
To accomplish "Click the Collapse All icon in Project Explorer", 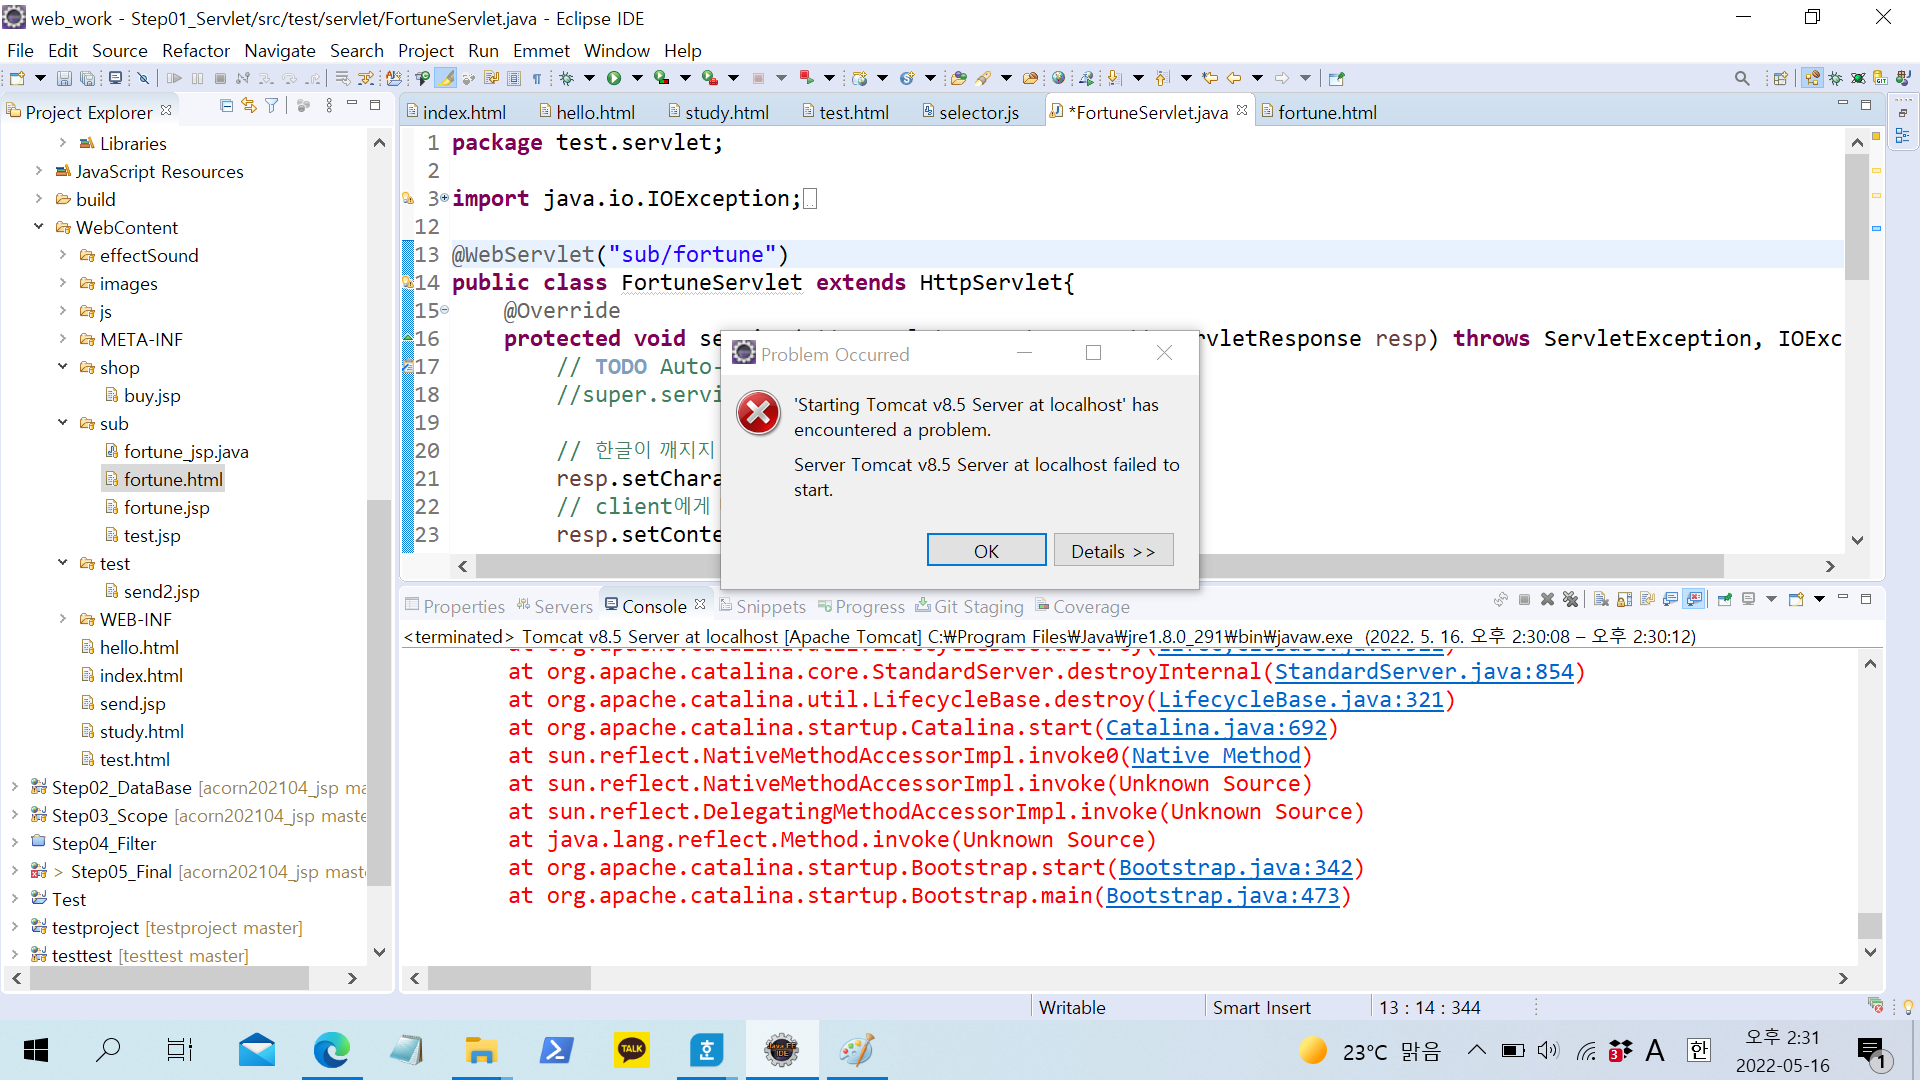I will [x=226, y=105].
